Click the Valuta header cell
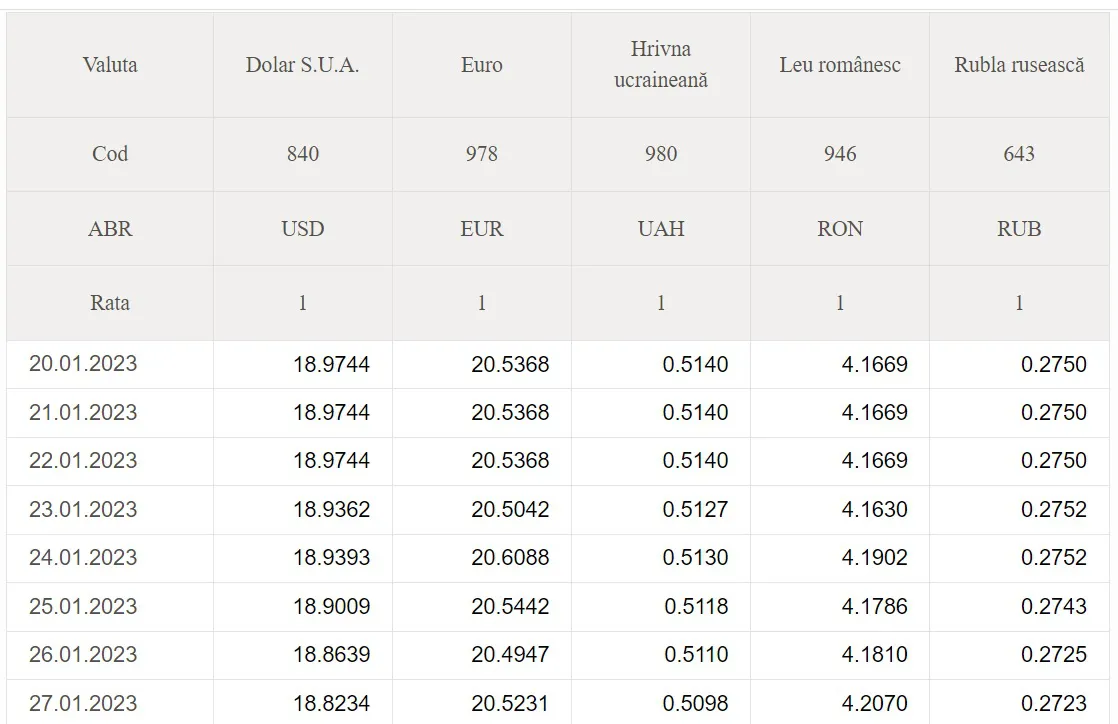Image resolution: width=1118 pixels, height=724 pixels. pyautogui.click(x=110, y=65)
